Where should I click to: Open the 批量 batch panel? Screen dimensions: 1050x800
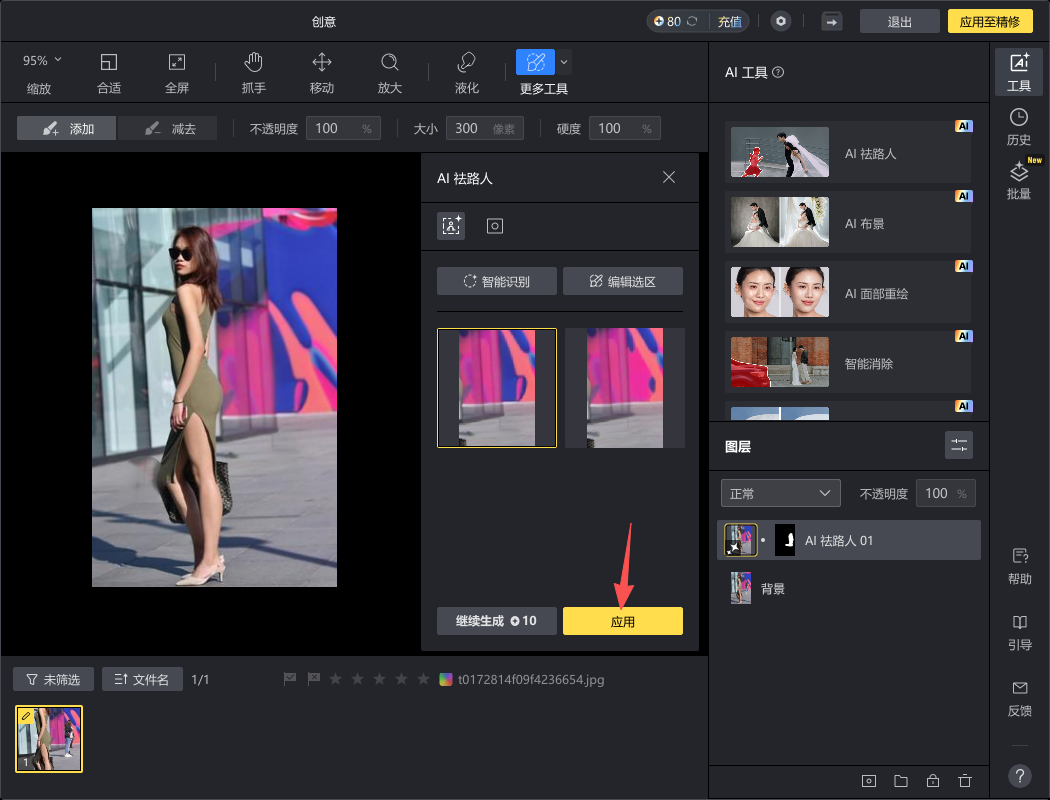point(1018,181)
